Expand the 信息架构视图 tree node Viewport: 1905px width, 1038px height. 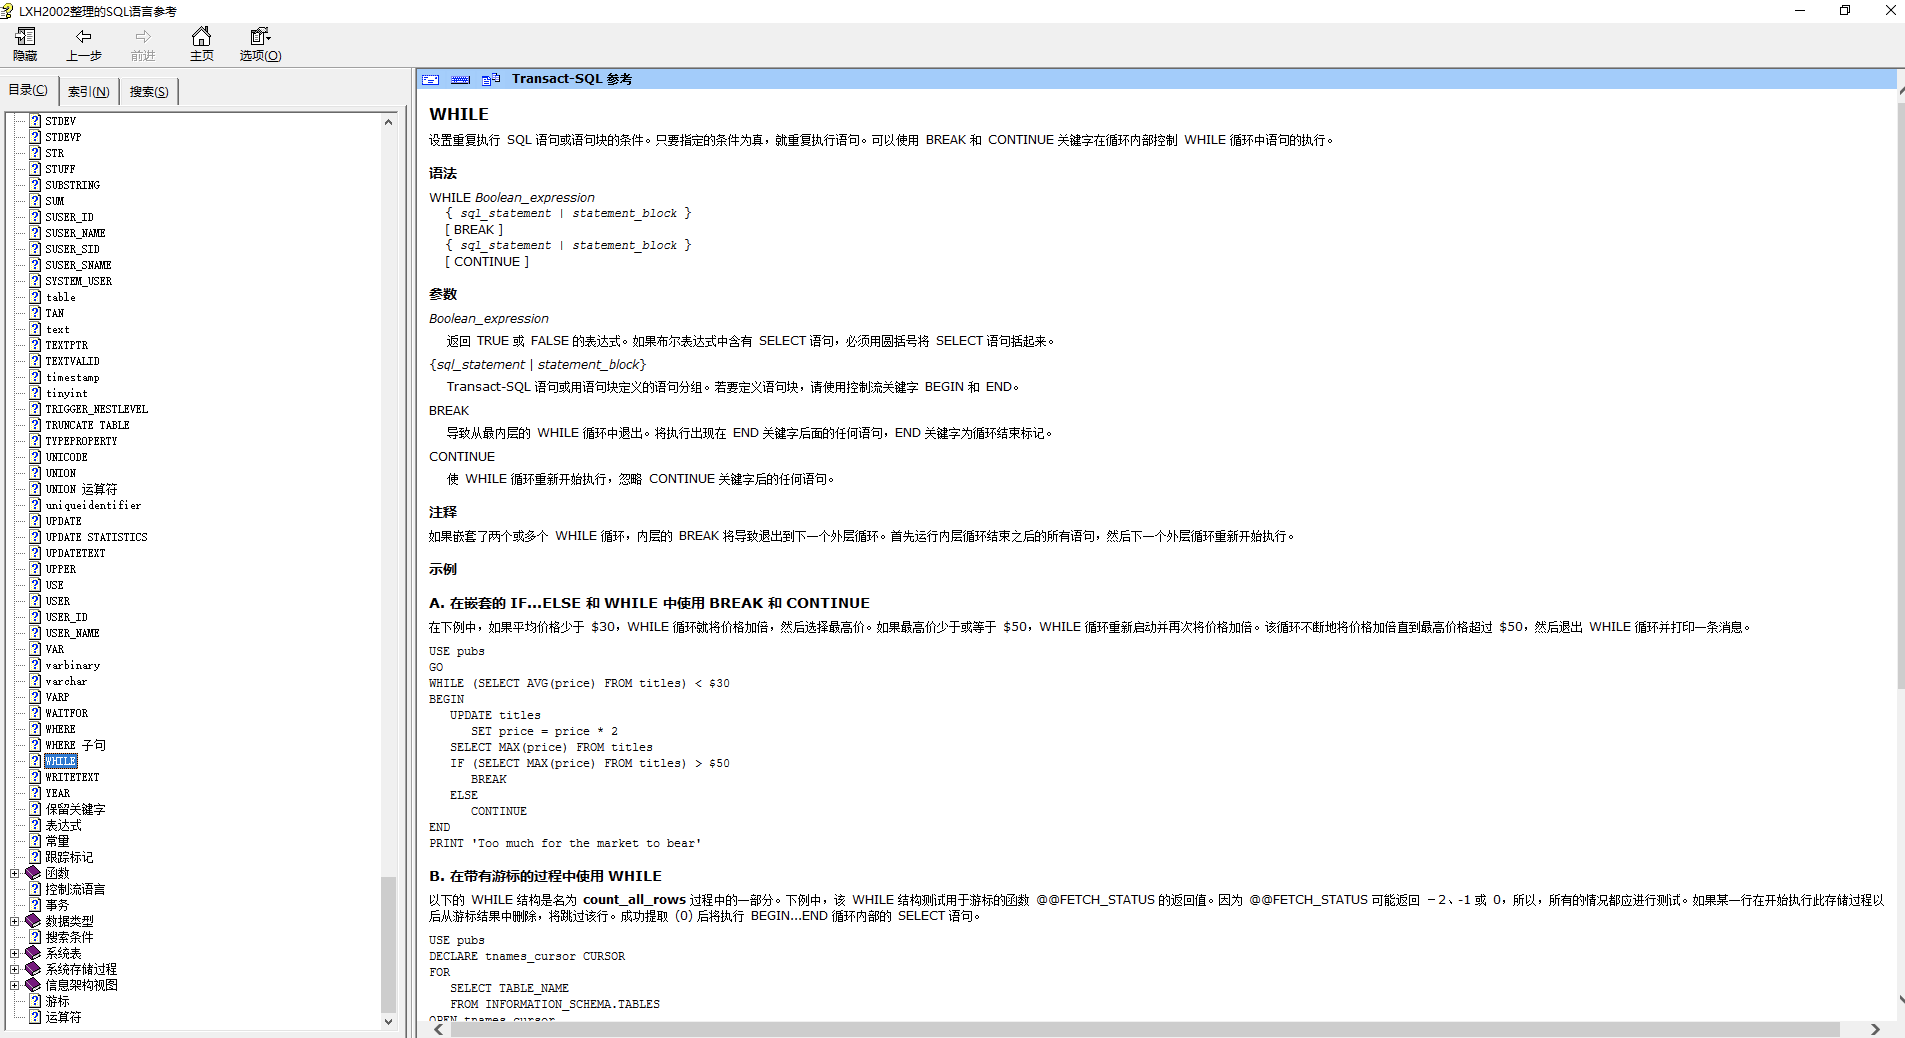pos(15,985)
